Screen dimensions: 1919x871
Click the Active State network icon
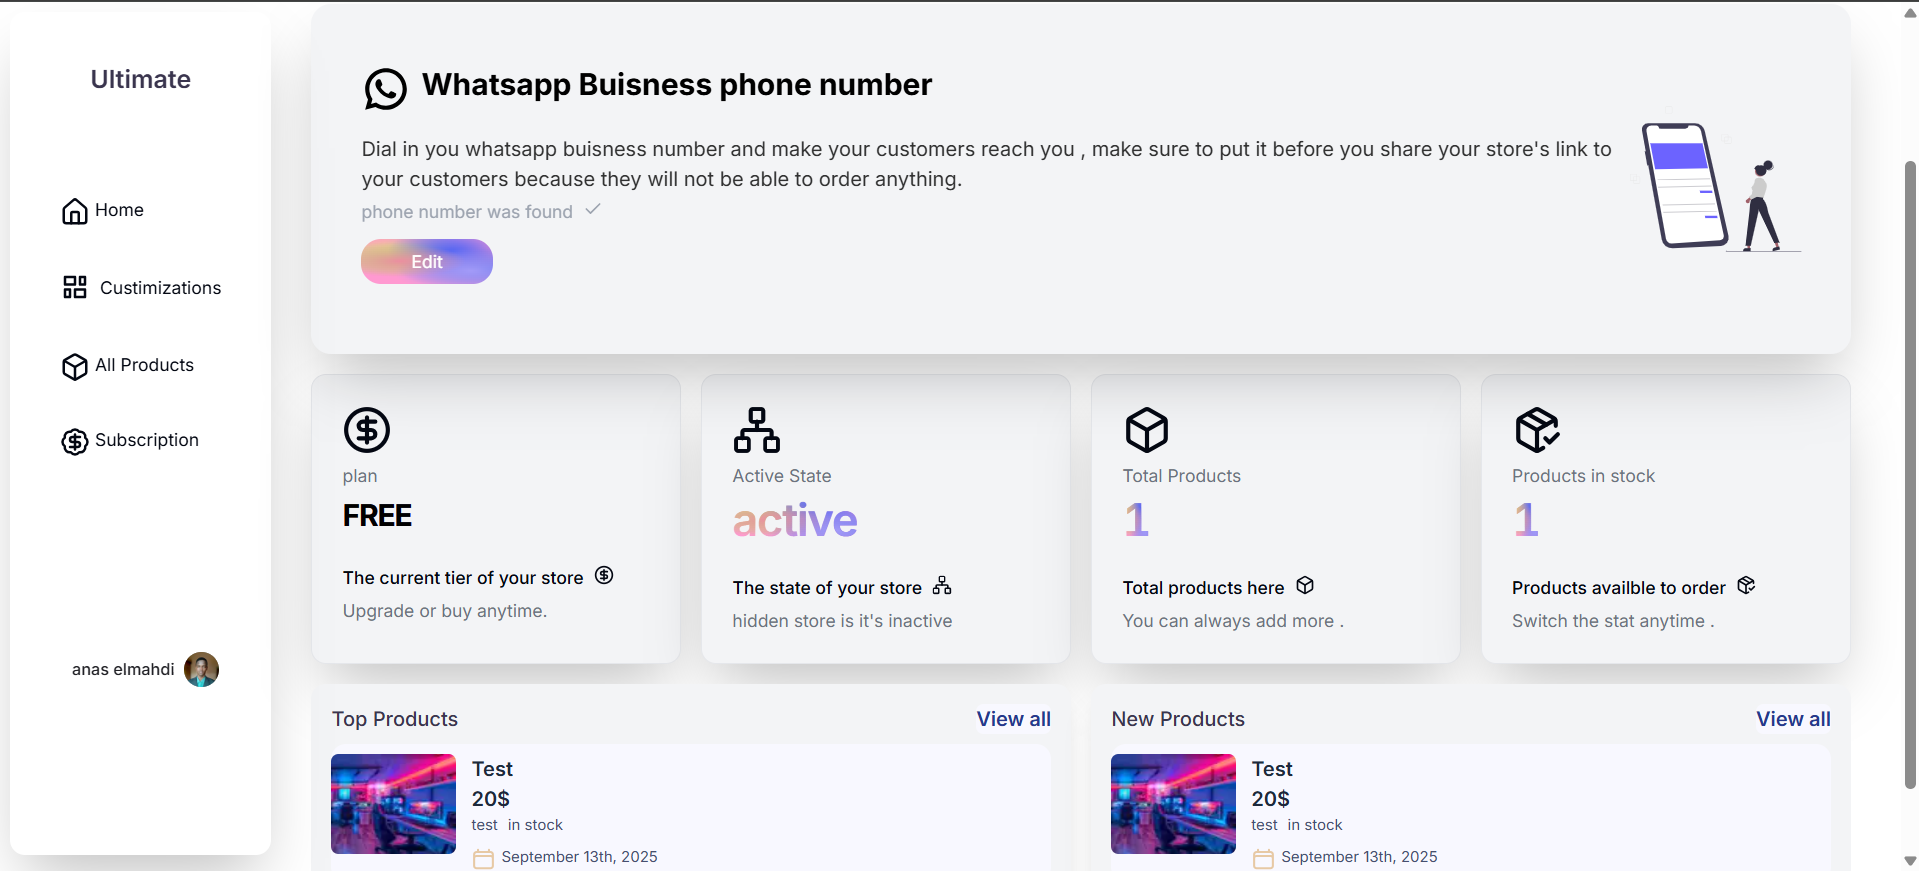[757, 430]
